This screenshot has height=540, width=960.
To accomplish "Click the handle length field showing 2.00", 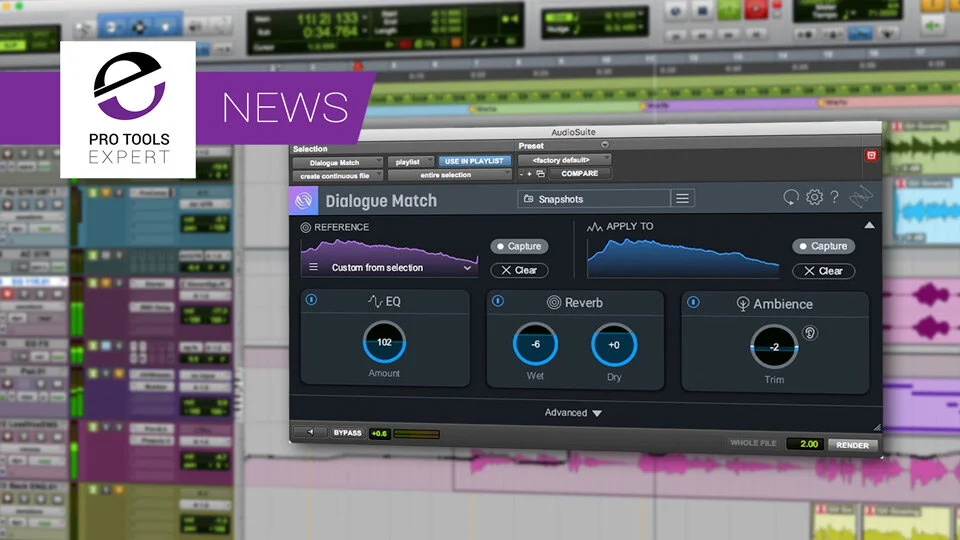I will (804, 444).
